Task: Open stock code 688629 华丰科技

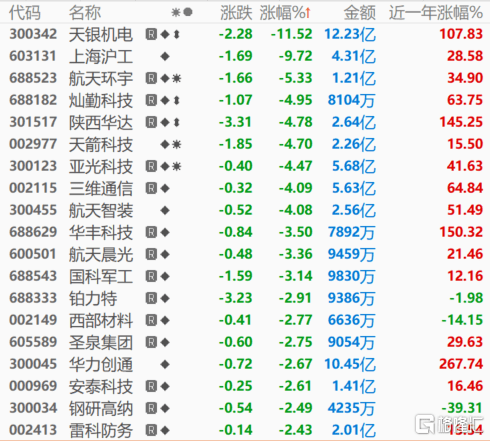Action: pos(33,232)
